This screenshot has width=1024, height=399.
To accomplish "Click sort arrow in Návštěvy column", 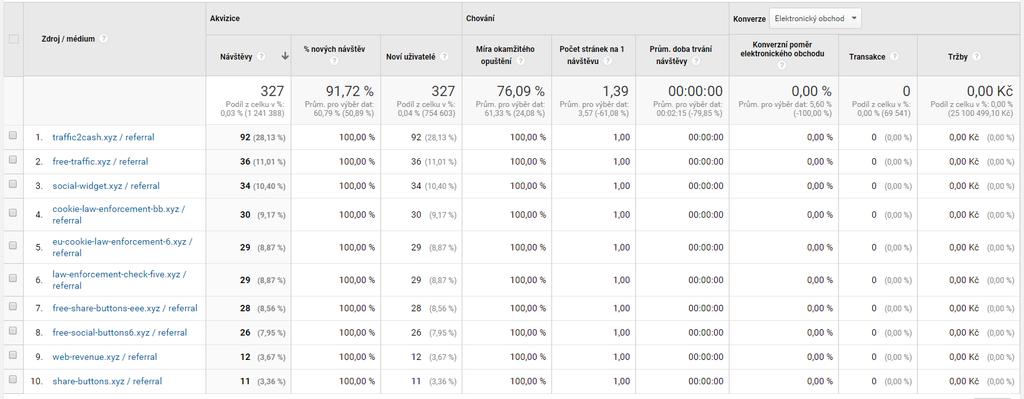I will coord(285,57).
